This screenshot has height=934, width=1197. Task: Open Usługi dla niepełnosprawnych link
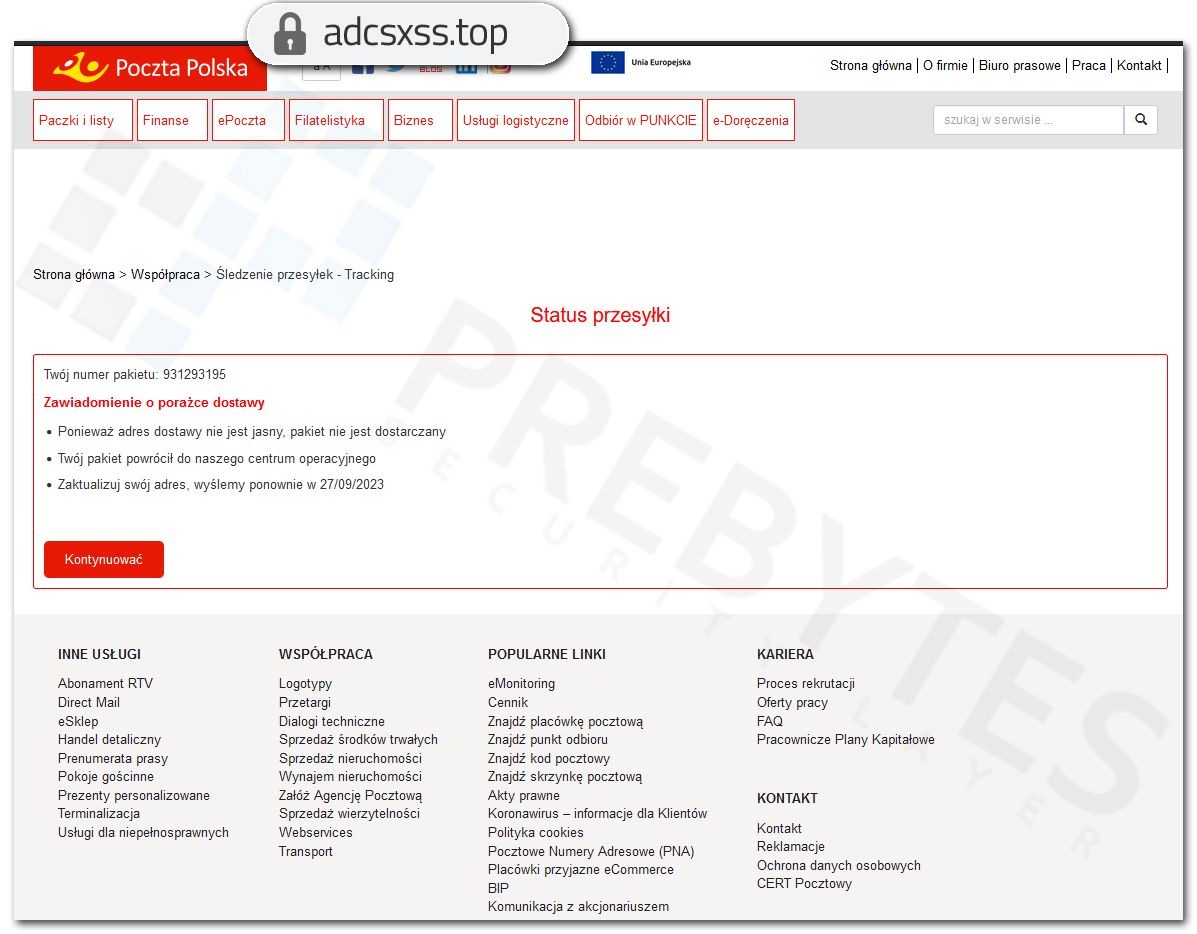coord(144,833)
